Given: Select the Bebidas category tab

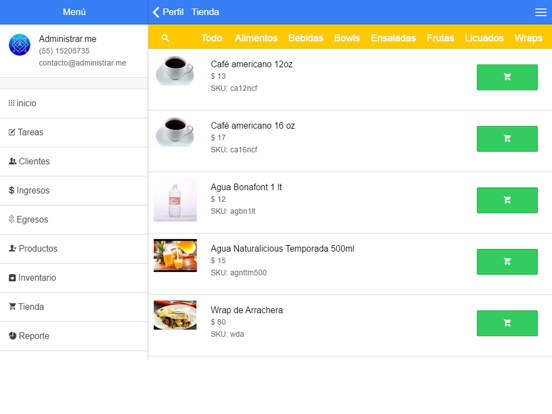Looking at the screenshot, I should pos(306,38).
